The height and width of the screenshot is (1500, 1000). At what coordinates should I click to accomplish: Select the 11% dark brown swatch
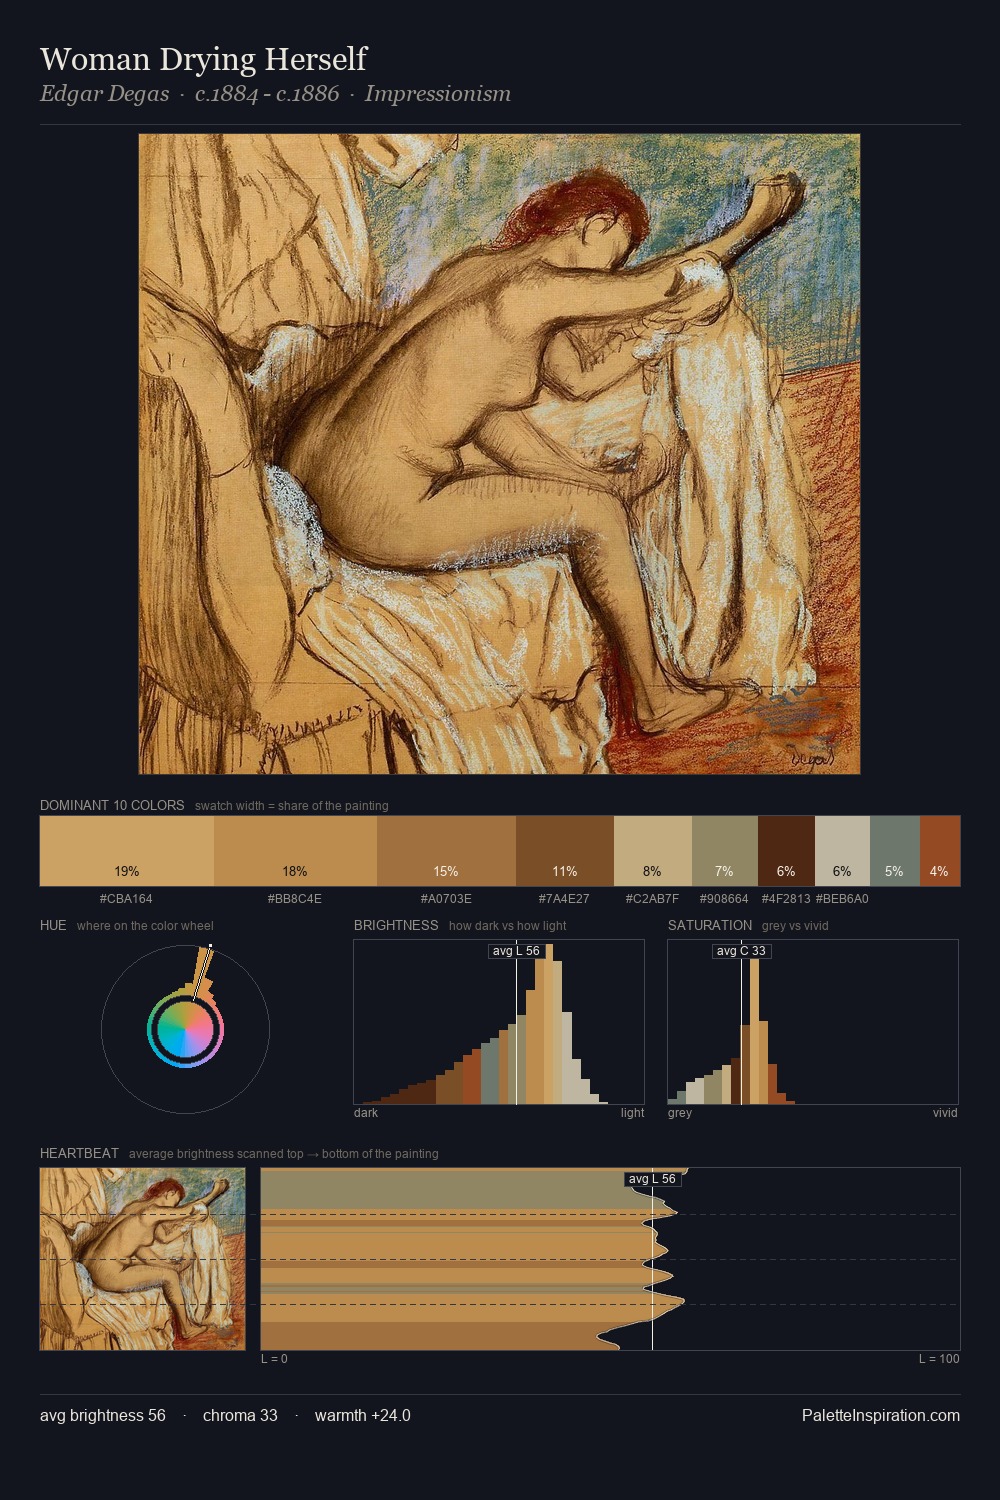564,851
